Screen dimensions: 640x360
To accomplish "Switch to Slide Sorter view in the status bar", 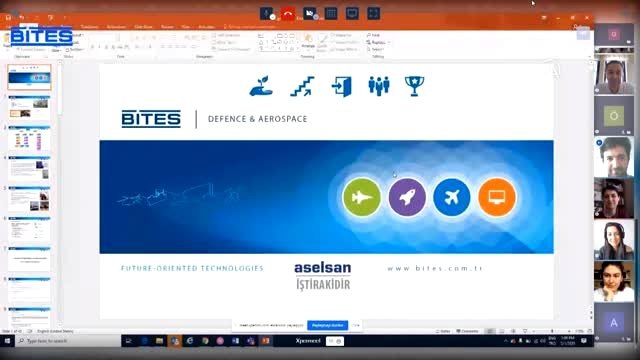I will coord(502,331).
